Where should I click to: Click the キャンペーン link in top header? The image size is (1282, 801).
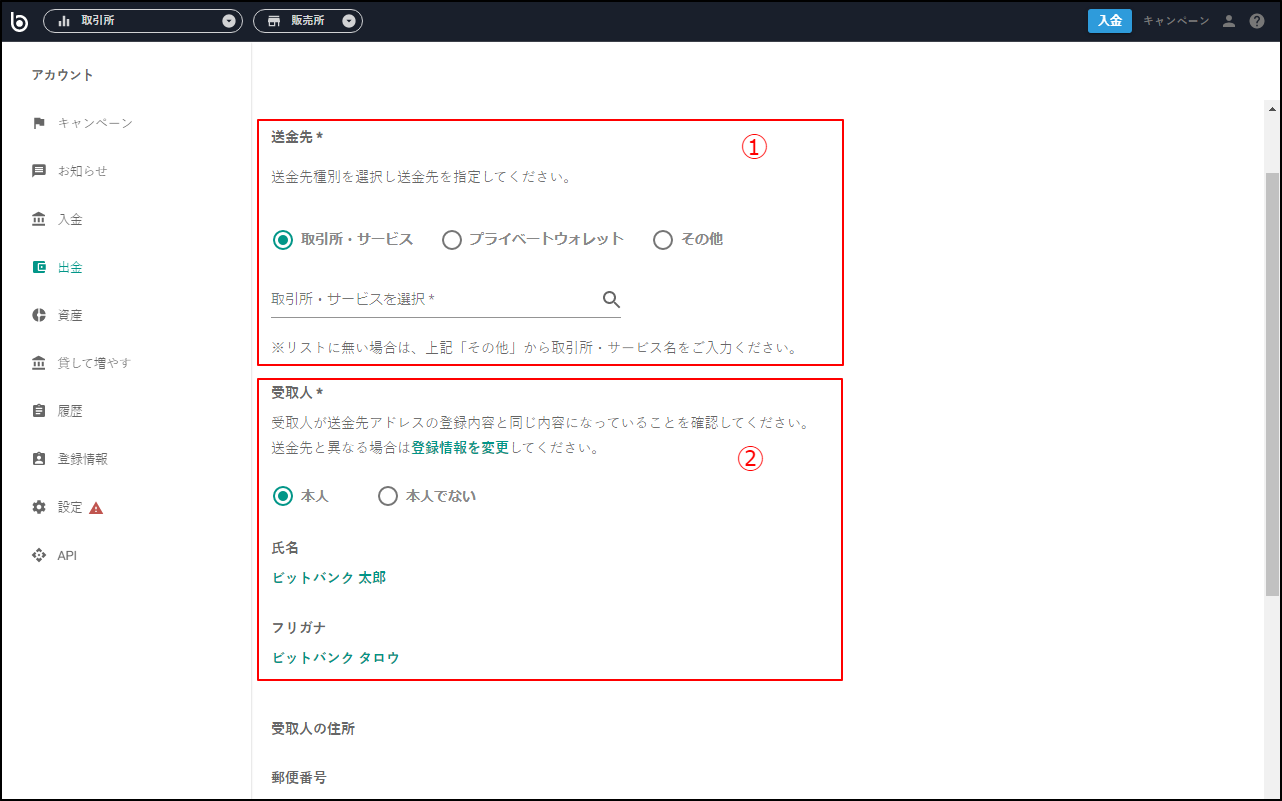(x=1176, y=21)
